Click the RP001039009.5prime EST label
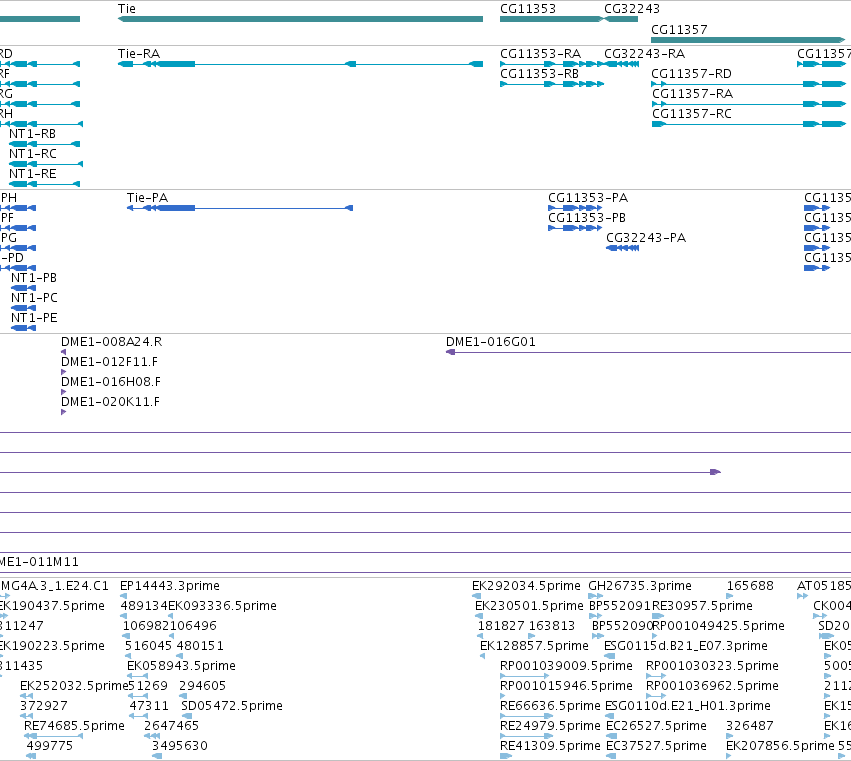 click(566, 666)
